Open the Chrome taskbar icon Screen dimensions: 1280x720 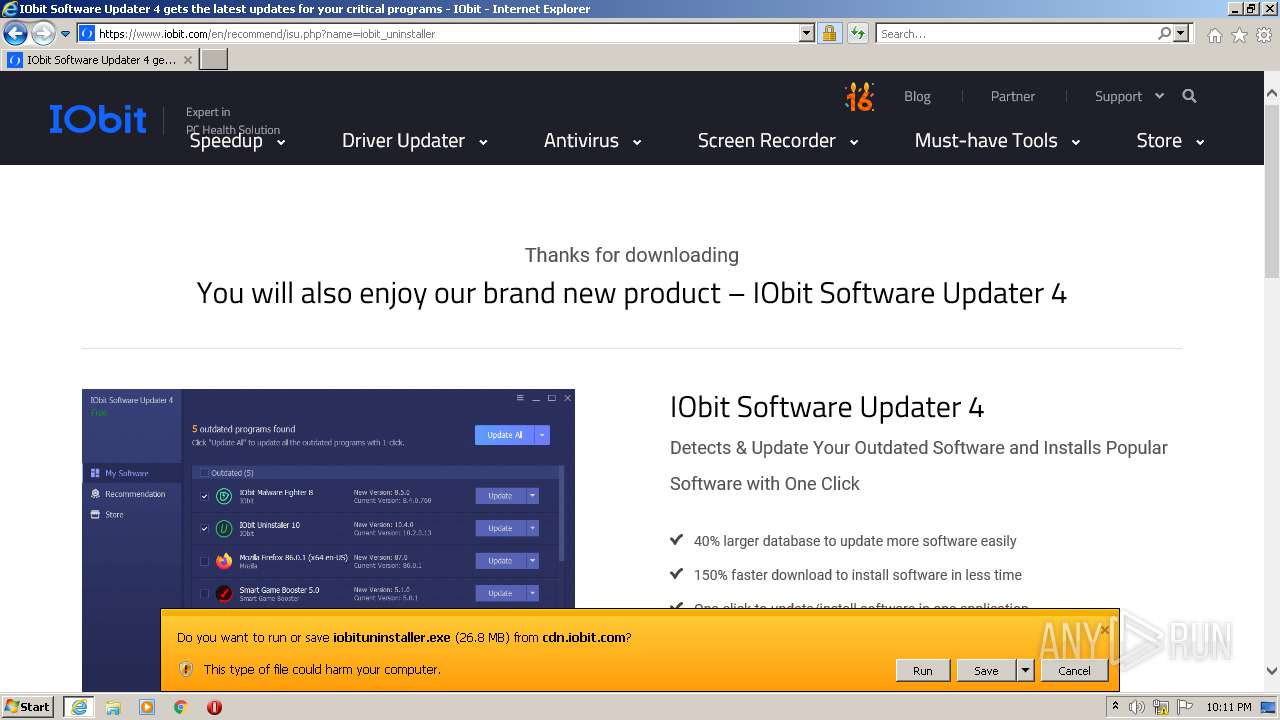(x=181, y=707)
